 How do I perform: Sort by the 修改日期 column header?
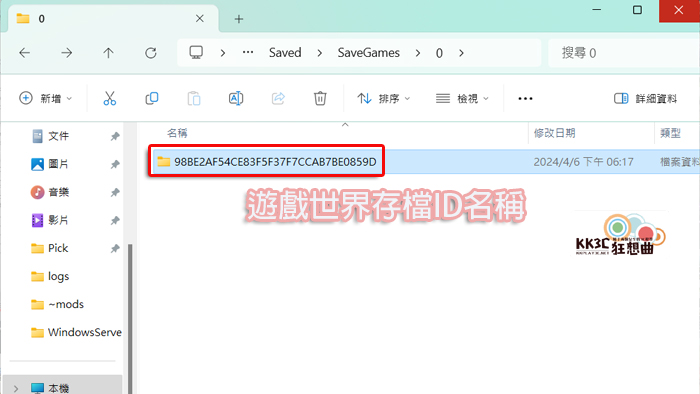(x=554, y=133)
